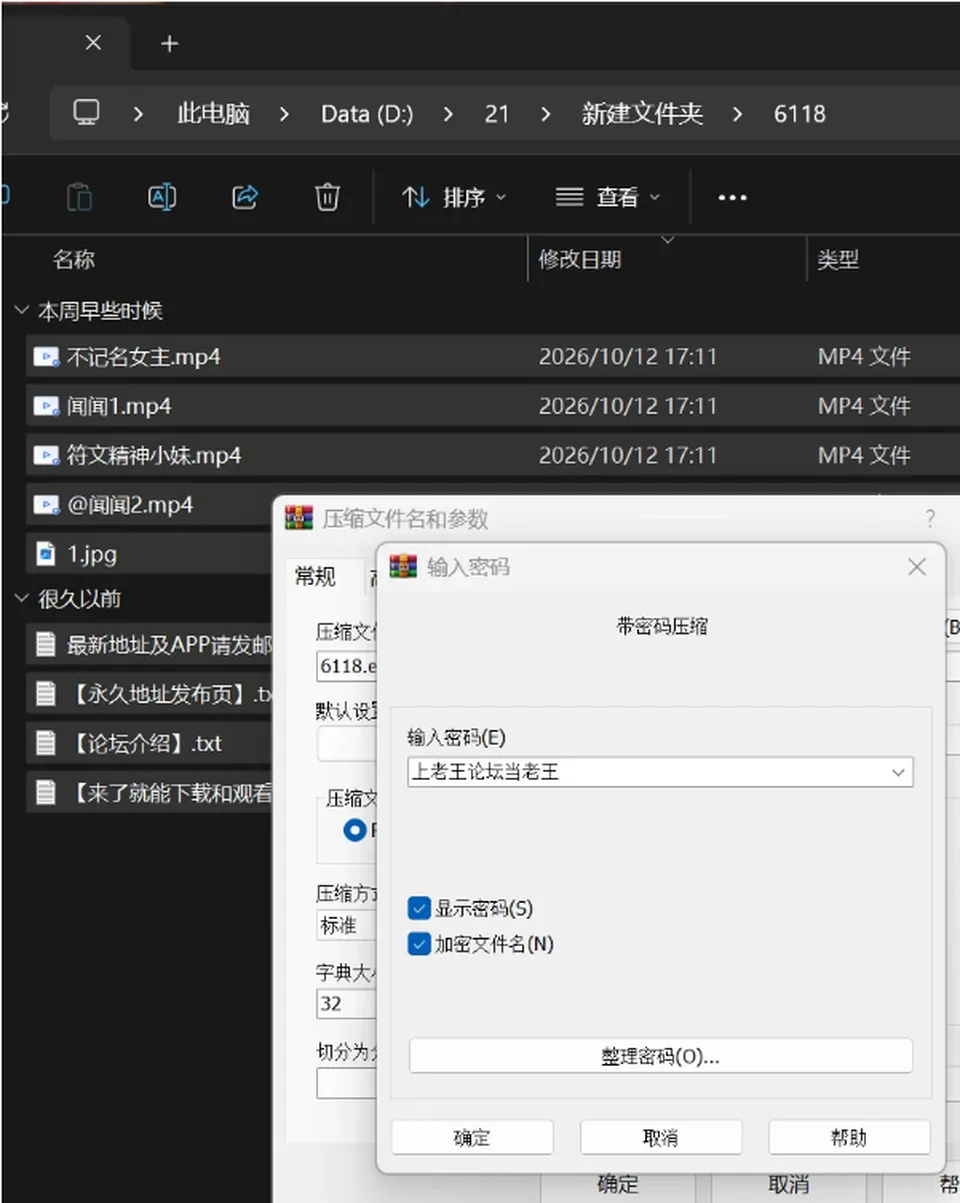Close the 输入密码 dialog with X

(916, 567)
